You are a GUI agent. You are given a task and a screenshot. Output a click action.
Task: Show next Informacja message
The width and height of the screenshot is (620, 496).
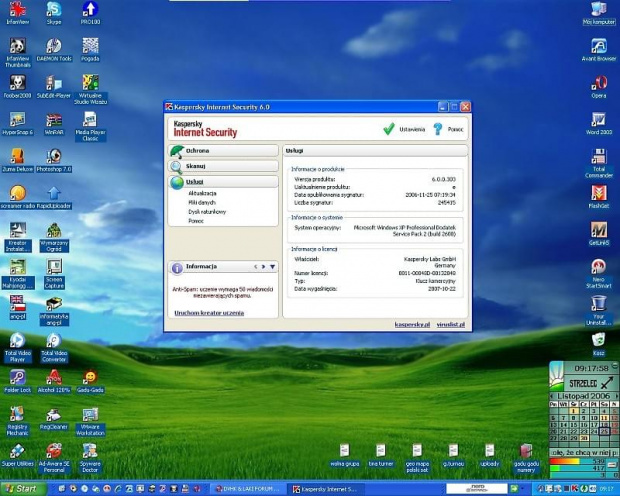tap(263, 267)
